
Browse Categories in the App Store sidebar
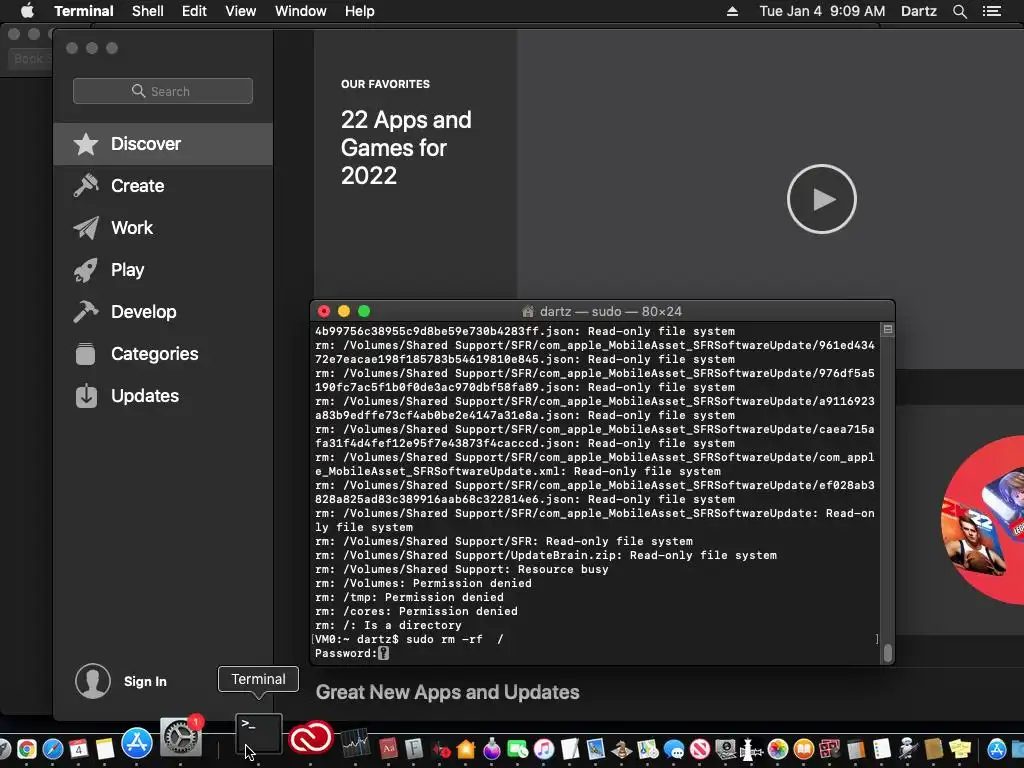click(x=163, y=353)
